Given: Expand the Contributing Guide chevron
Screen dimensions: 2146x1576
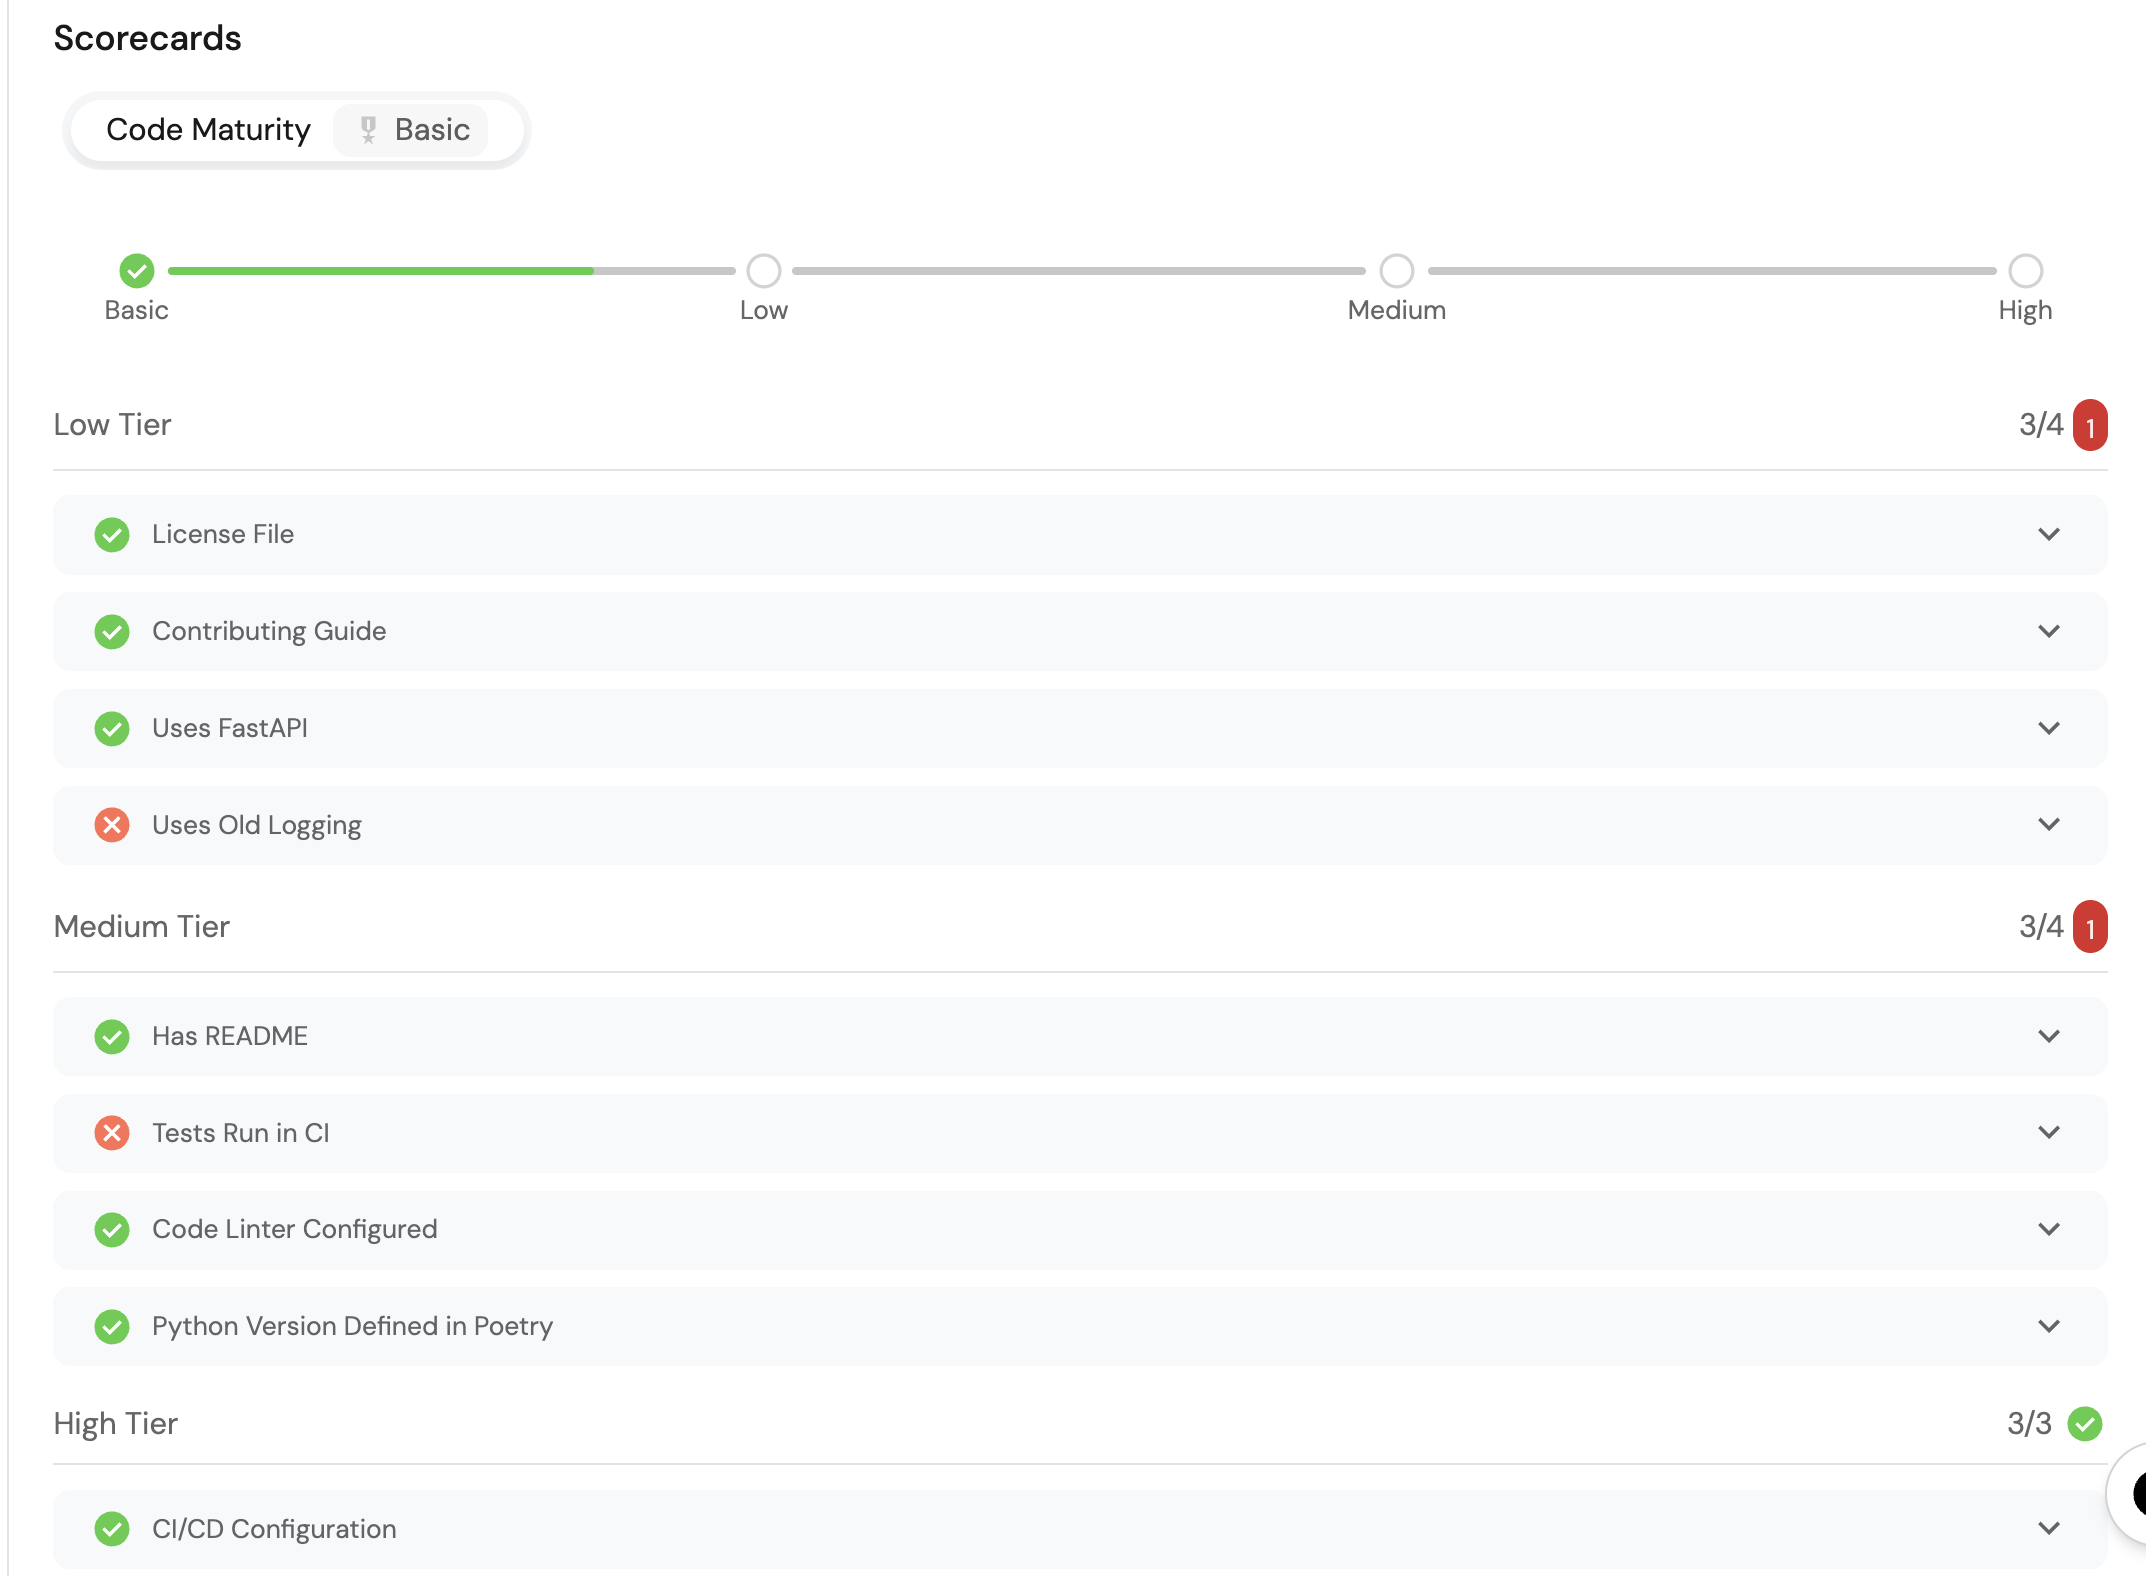Looking at the screenshot, I should pyautogui.click(x=2049, y=632).
